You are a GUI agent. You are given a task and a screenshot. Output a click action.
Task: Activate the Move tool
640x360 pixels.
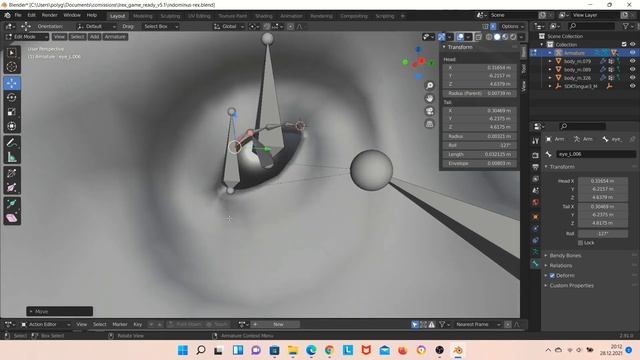(11, 83)
